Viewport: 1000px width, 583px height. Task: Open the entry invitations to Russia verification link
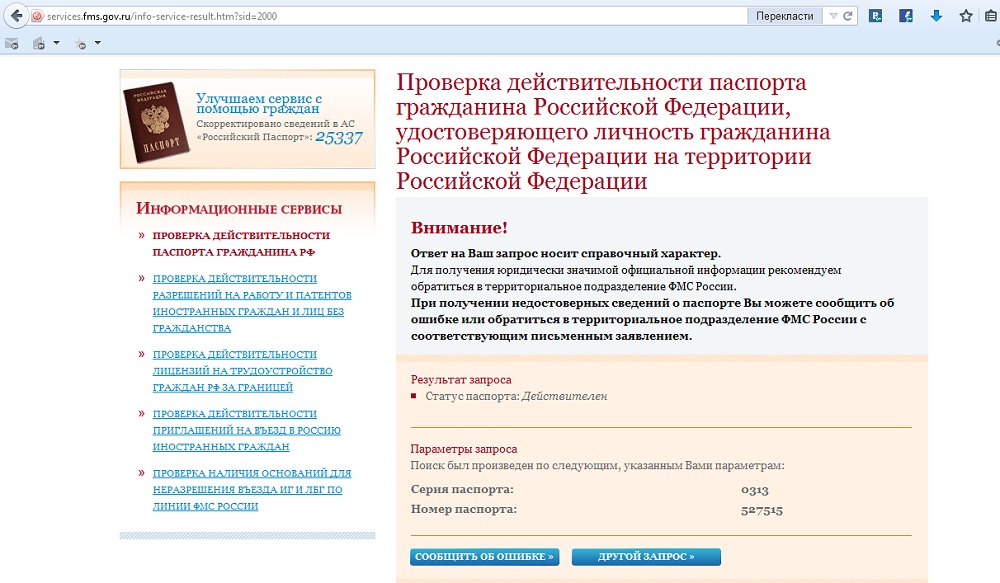[x=246, y=430]
